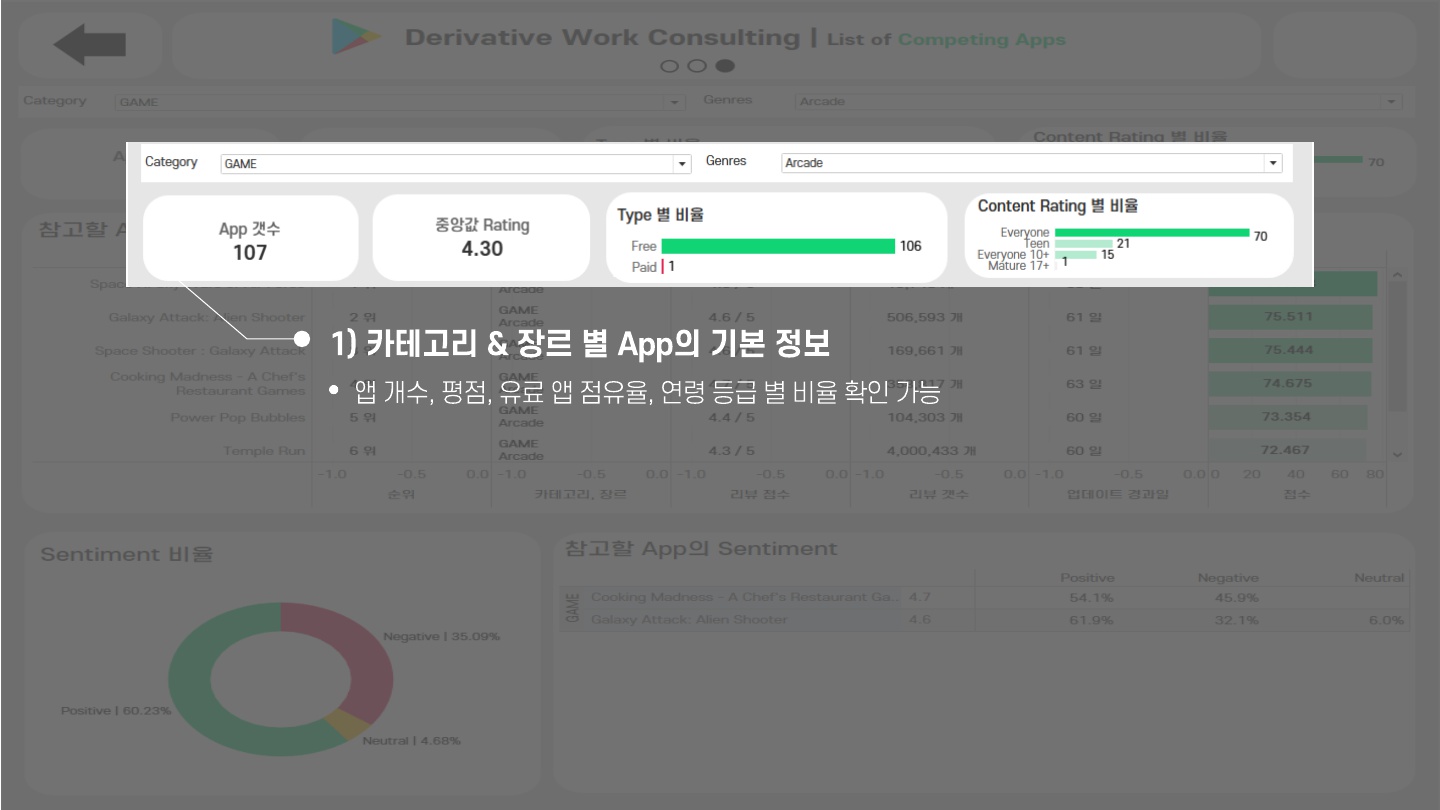
Task: Click the Google Play logo in the header
Action: pos(356,37)
